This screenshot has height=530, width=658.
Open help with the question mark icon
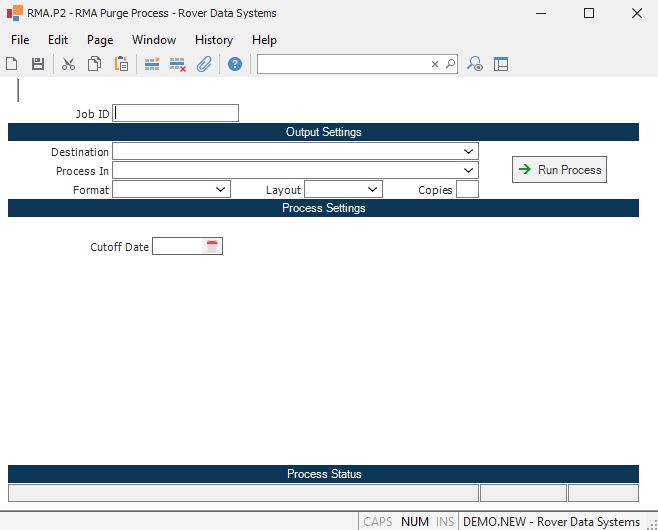235,64
